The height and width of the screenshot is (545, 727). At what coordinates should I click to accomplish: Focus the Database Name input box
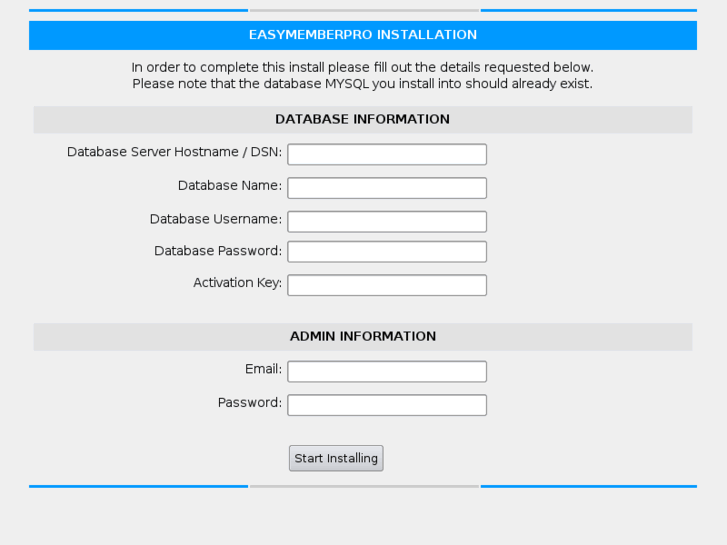point(386,188)
